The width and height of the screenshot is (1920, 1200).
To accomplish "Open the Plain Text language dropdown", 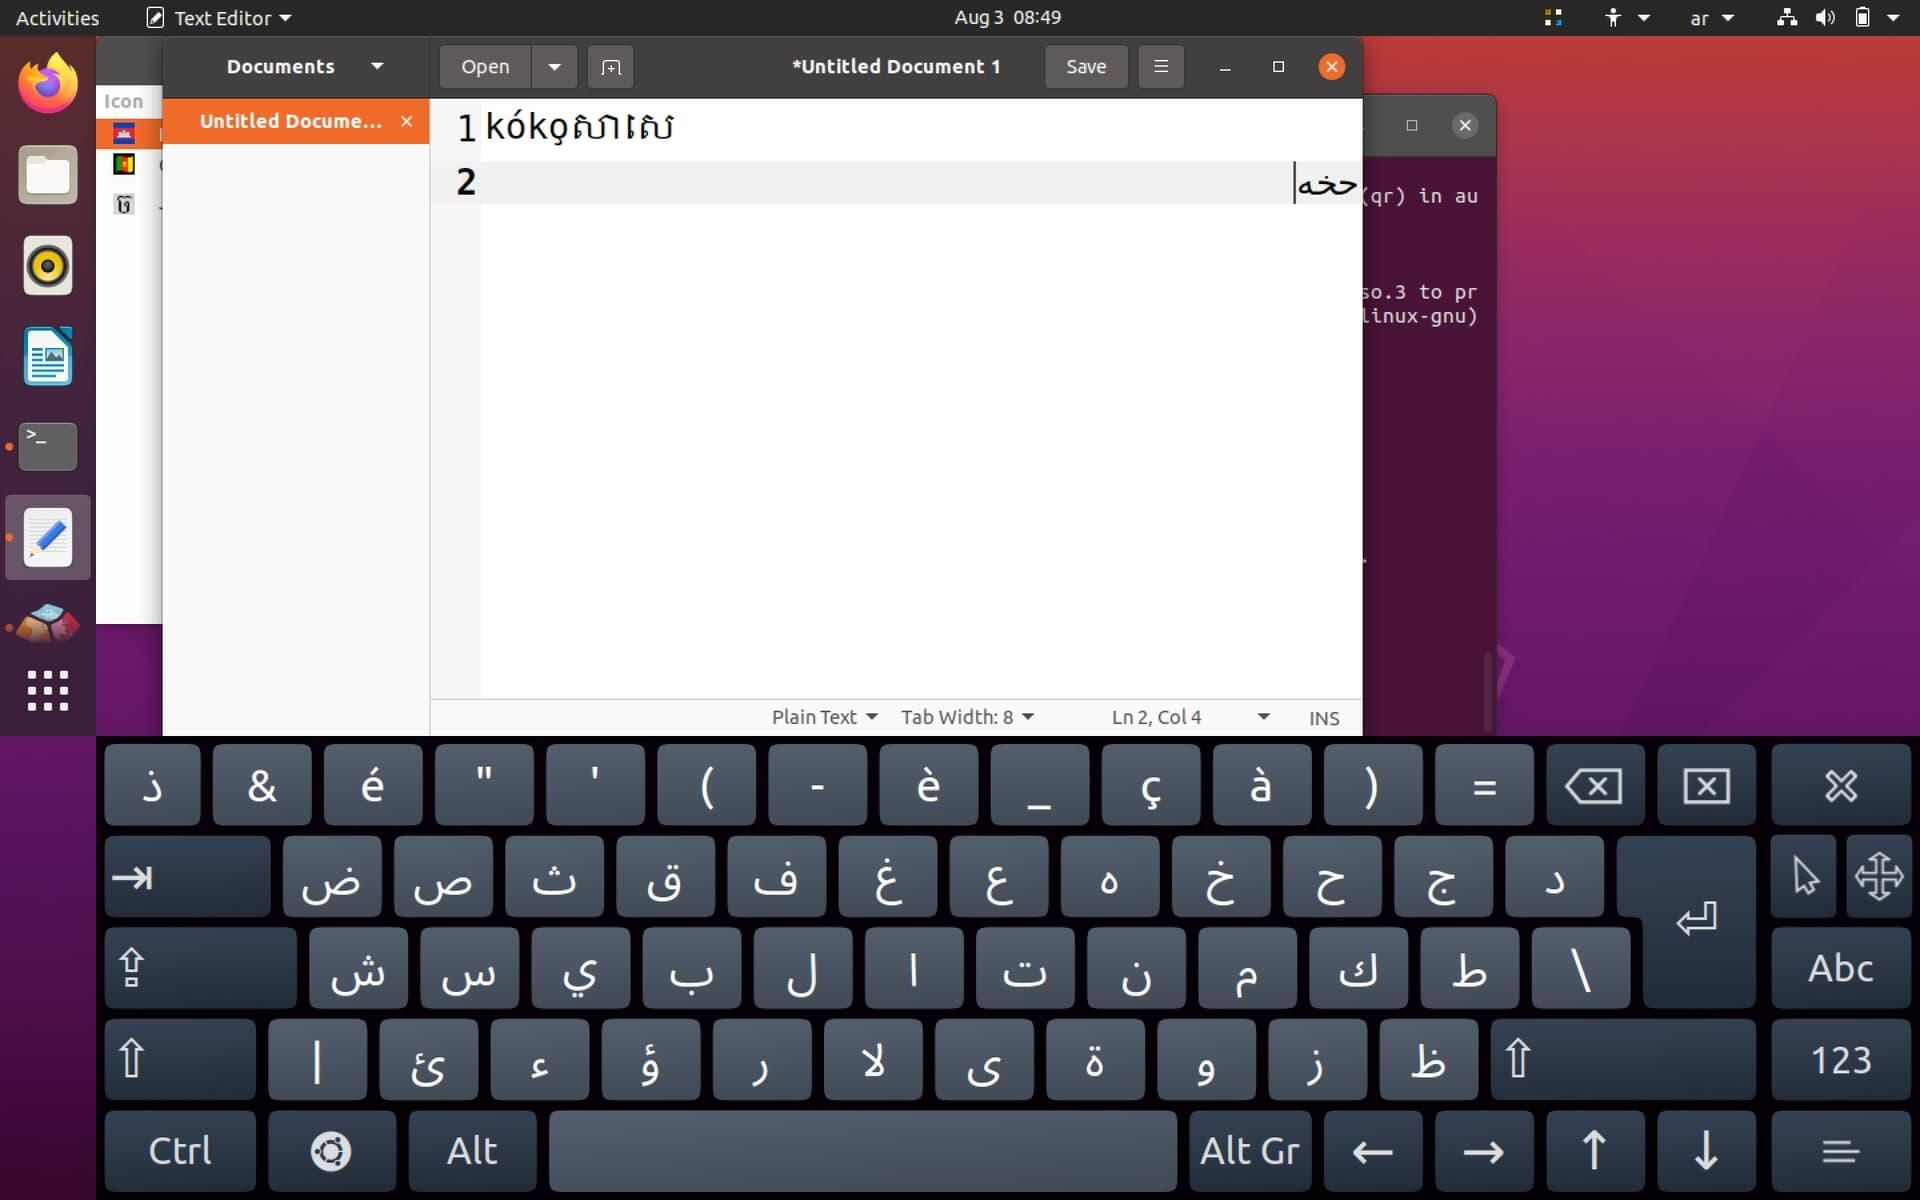I will 824,717.
